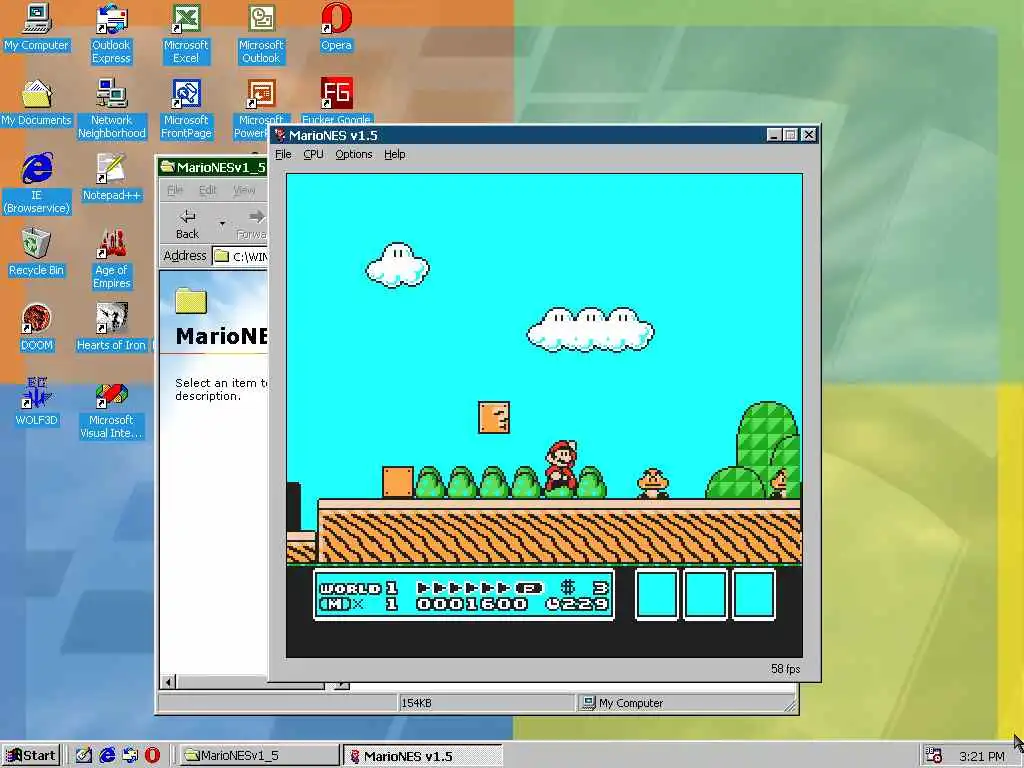Open the View menu in the explorer window
The height and width of the screenshot is (768, 1024).
coord(244,190)
